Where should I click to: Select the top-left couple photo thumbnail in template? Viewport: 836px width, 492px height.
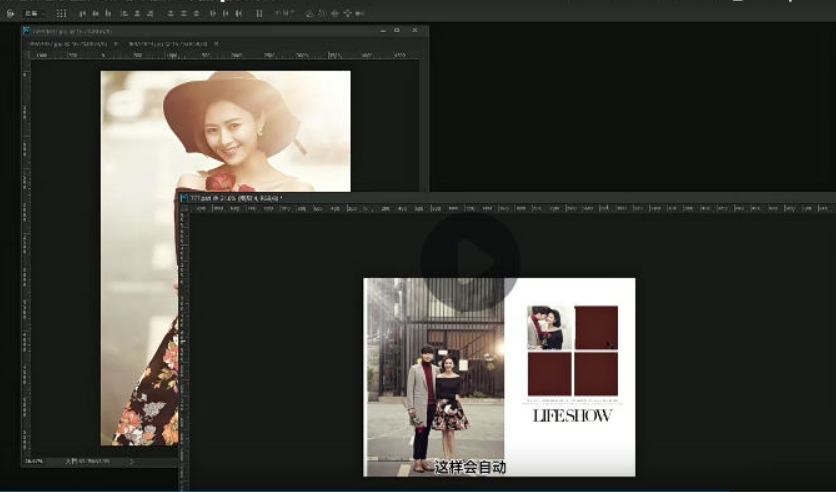549,327
